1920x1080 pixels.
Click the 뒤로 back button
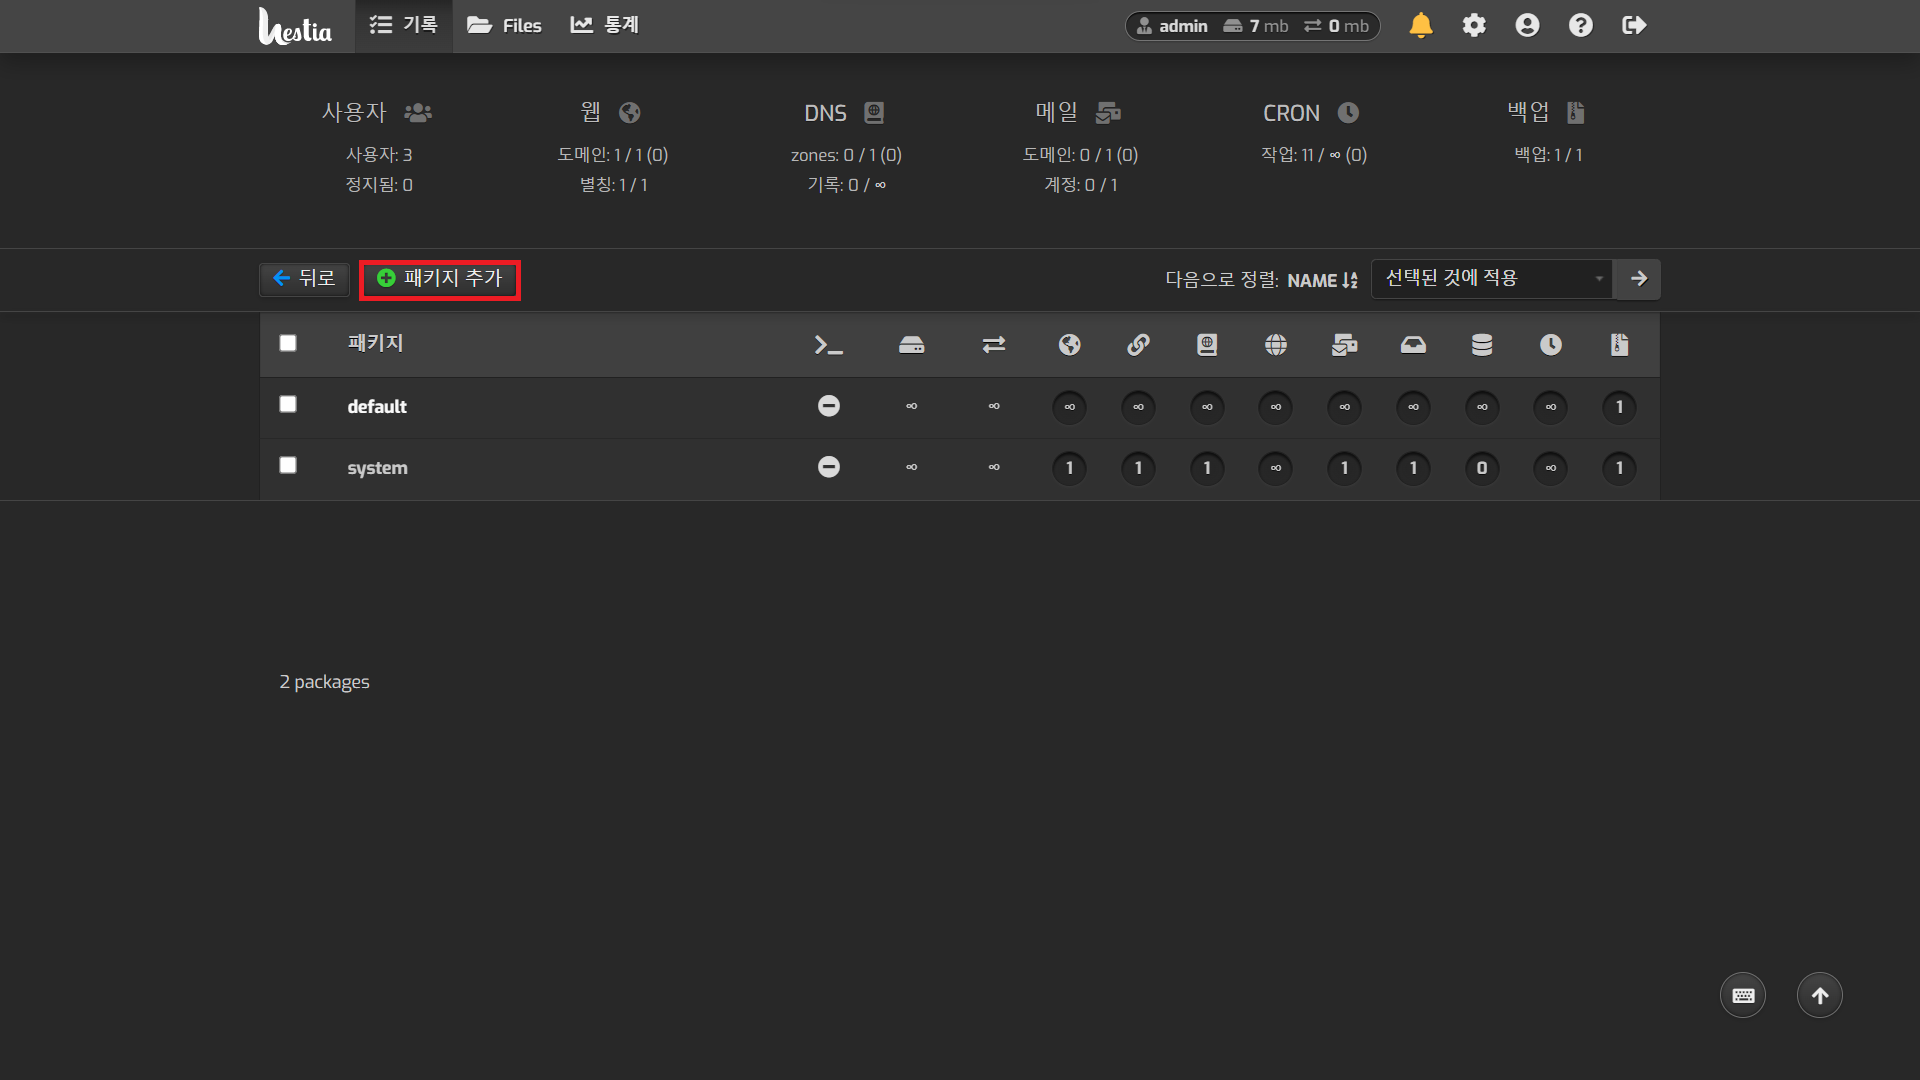tap(304, 279)
